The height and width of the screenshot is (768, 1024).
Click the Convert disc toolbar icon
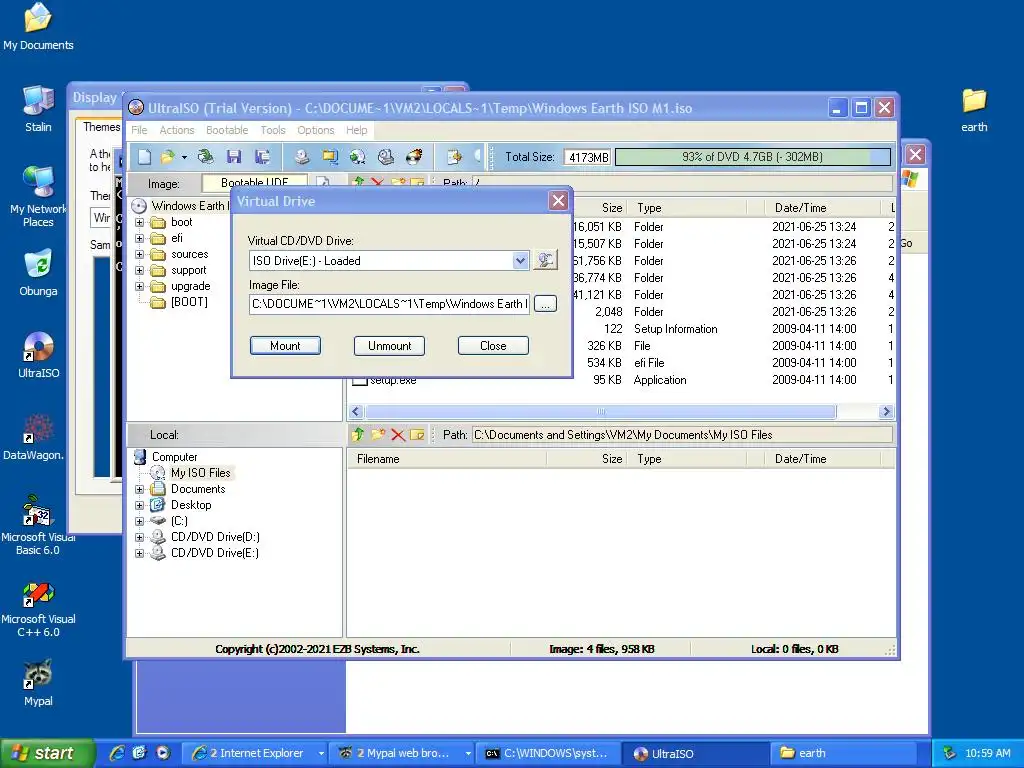coord(357,157)
